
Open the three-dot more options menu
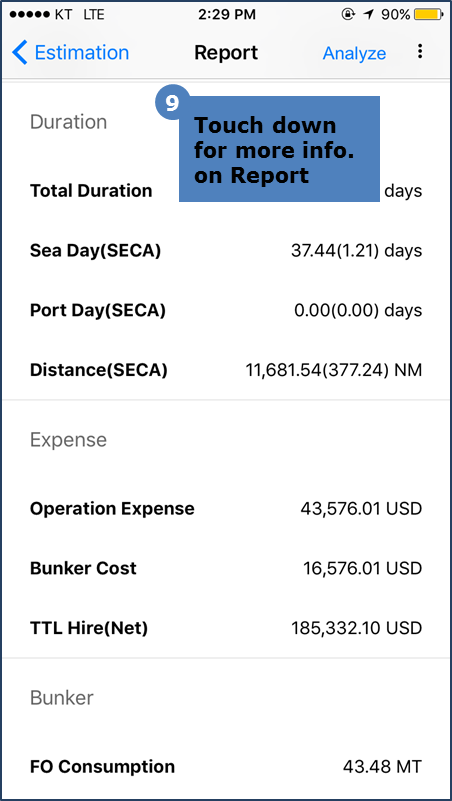(420, 51)
